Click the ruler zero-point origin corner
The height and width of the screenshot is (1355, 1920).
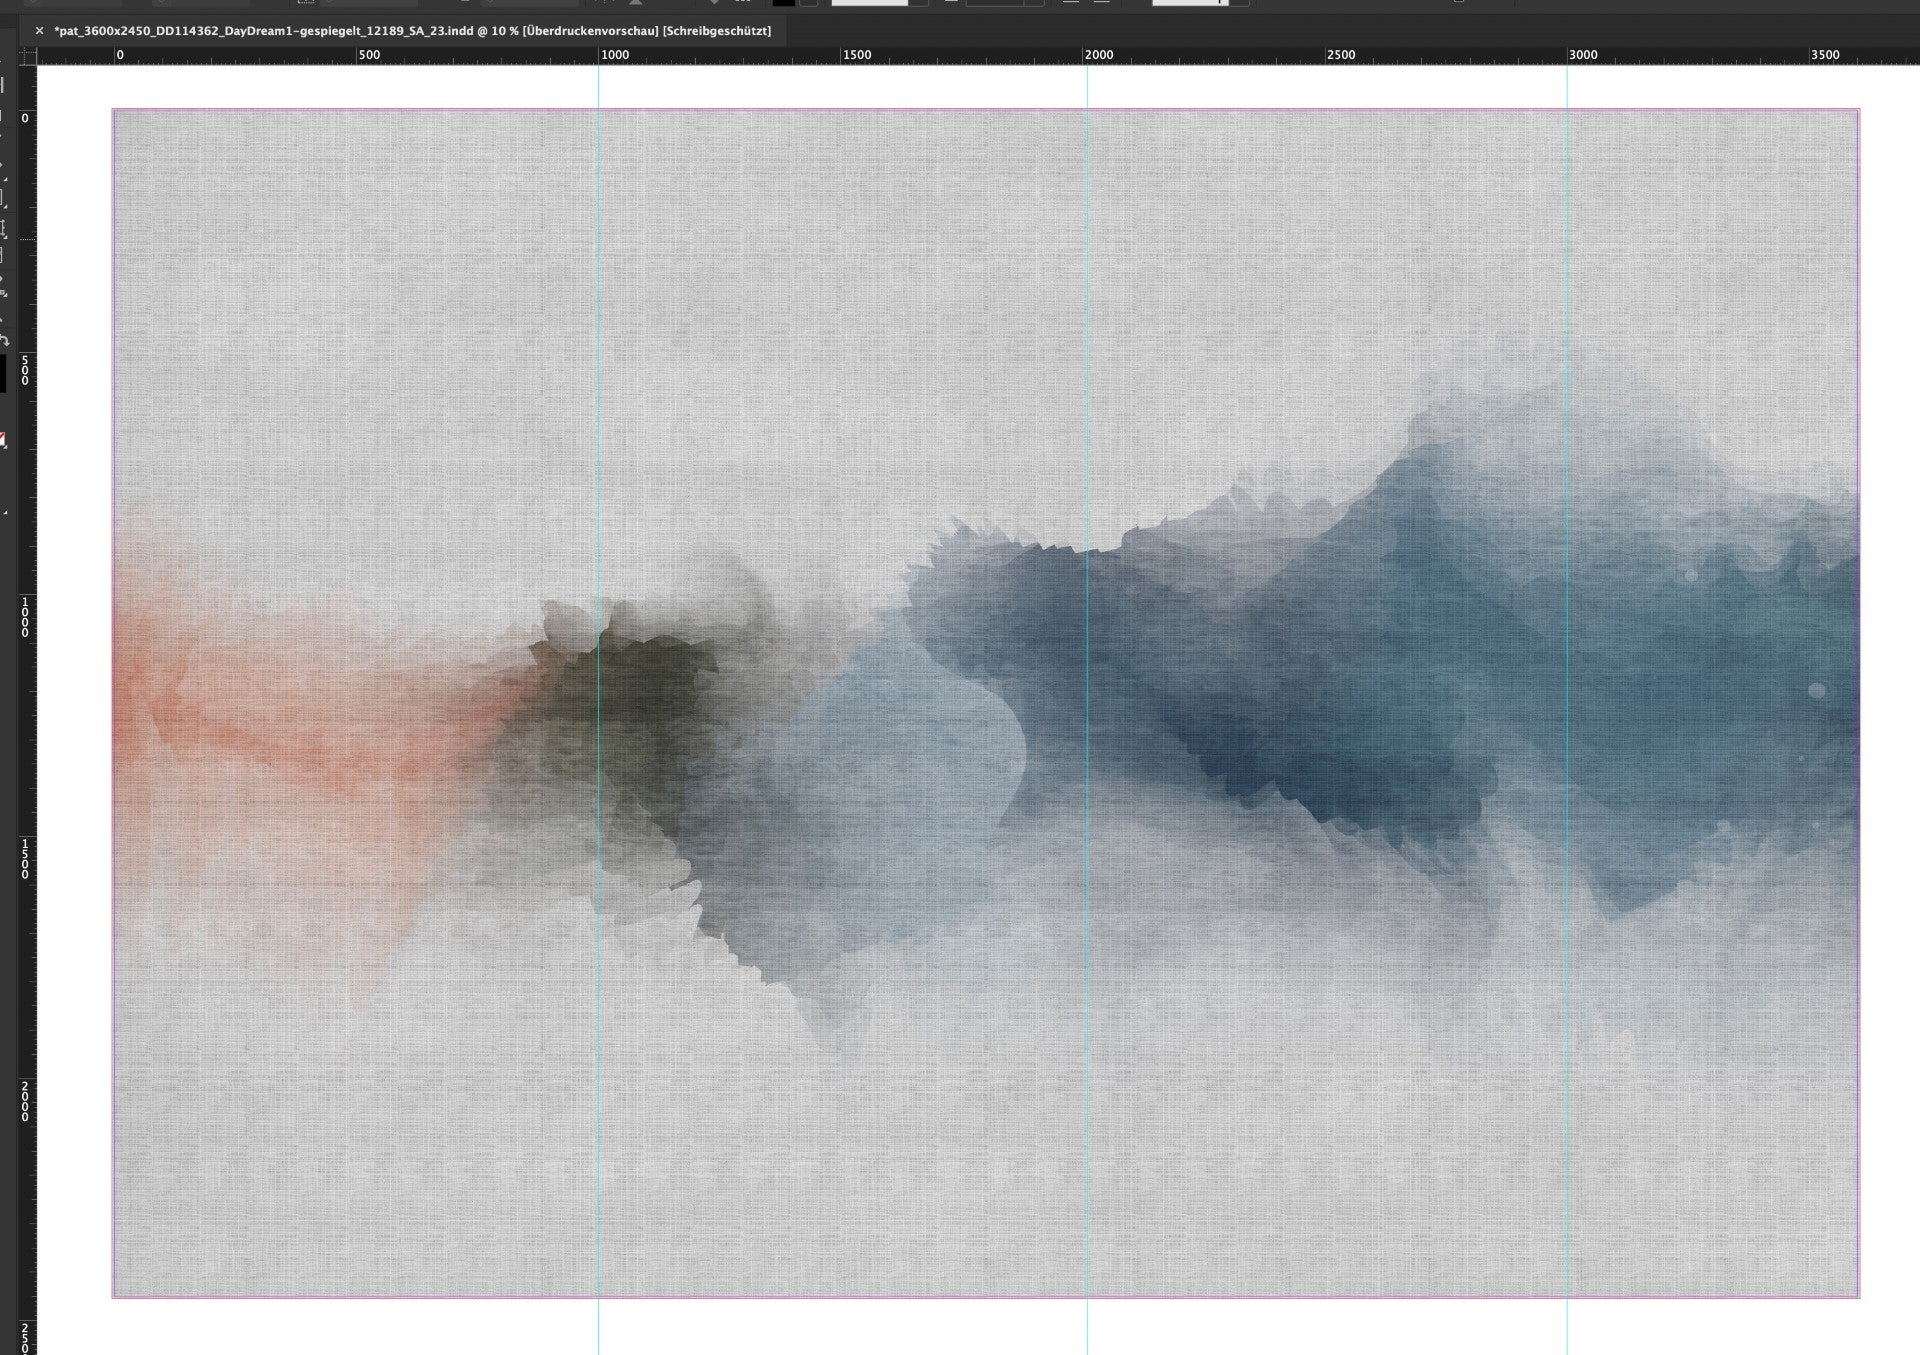click(x=28, y=56)
